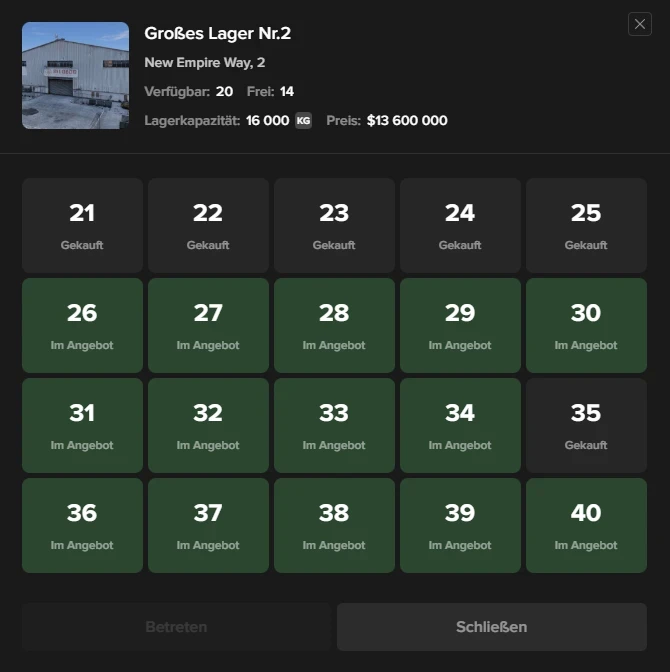Click the Großes Lager Nr.2 title

point(217,34)
